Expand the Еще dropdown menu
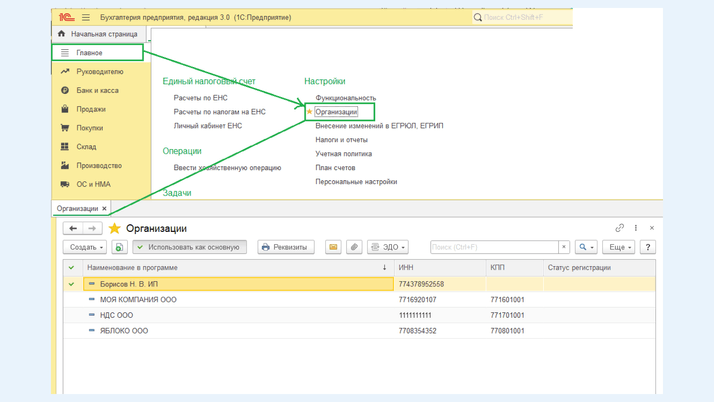The height and width of the screenshot is (402, 714). (x=619, y=247)
